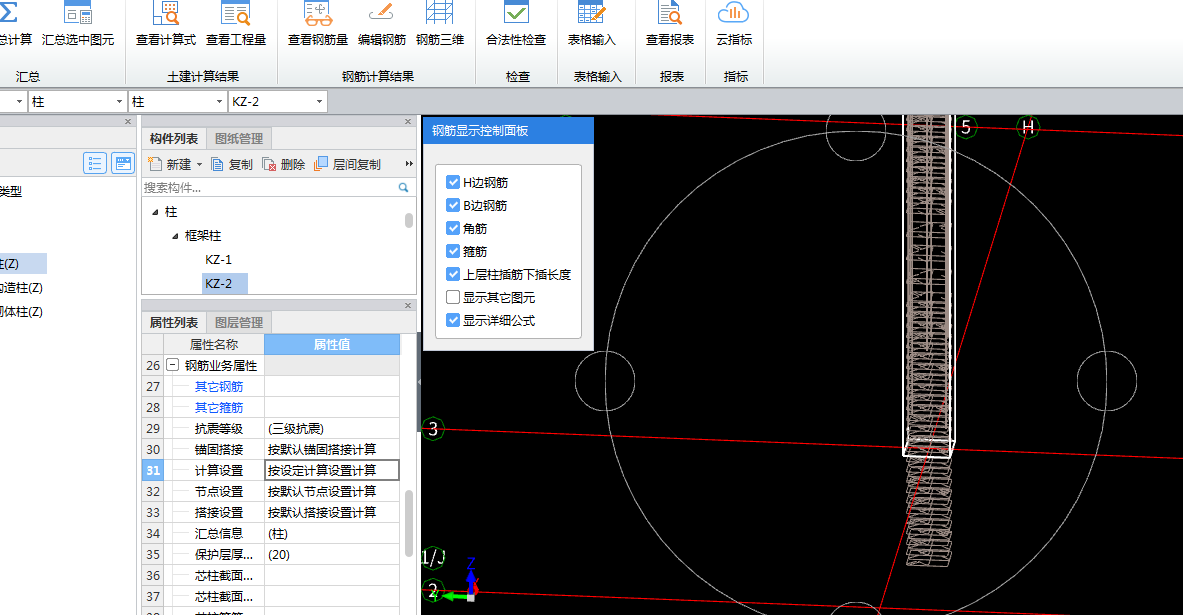Click 层间复制 button
The image size is (1183, 615).
[348, 165]
